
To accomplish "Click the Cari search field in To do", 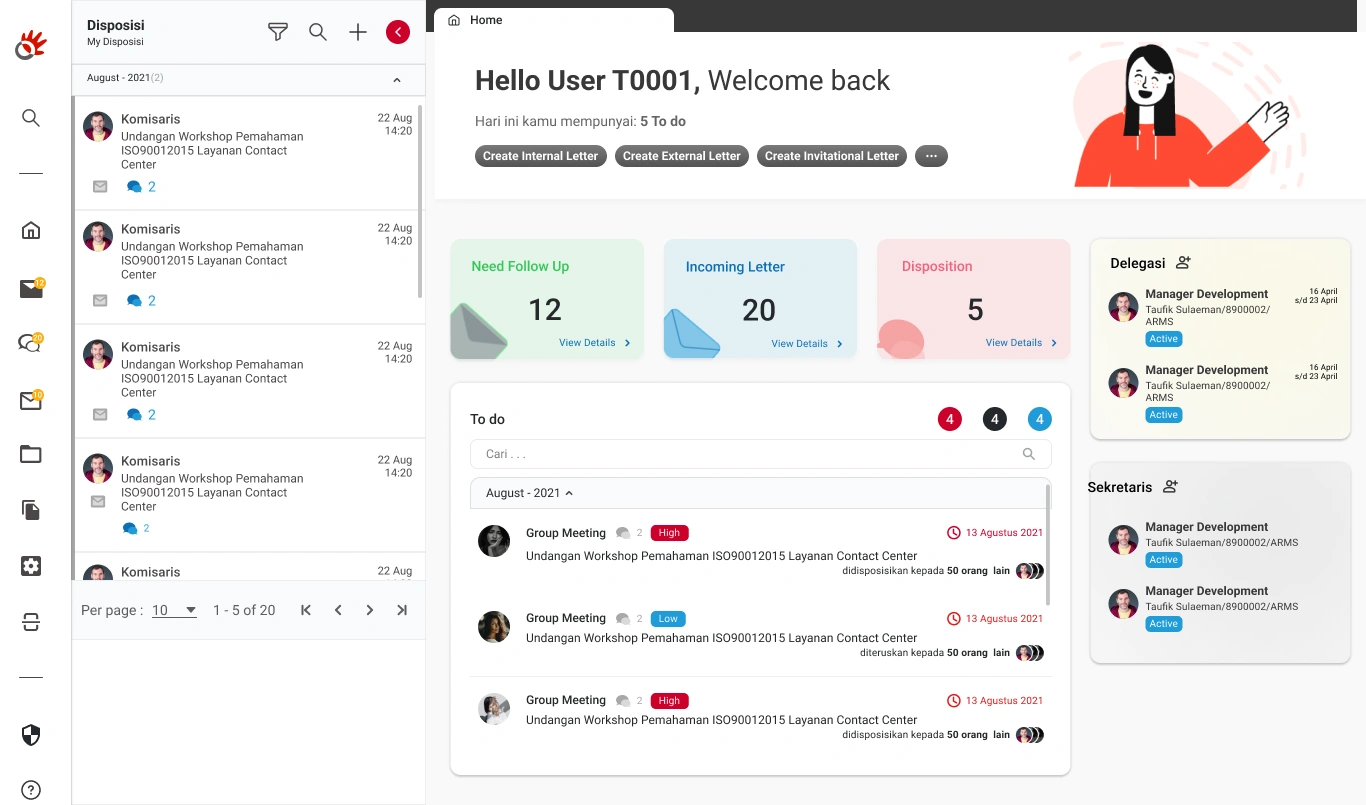I will point(750,454).
